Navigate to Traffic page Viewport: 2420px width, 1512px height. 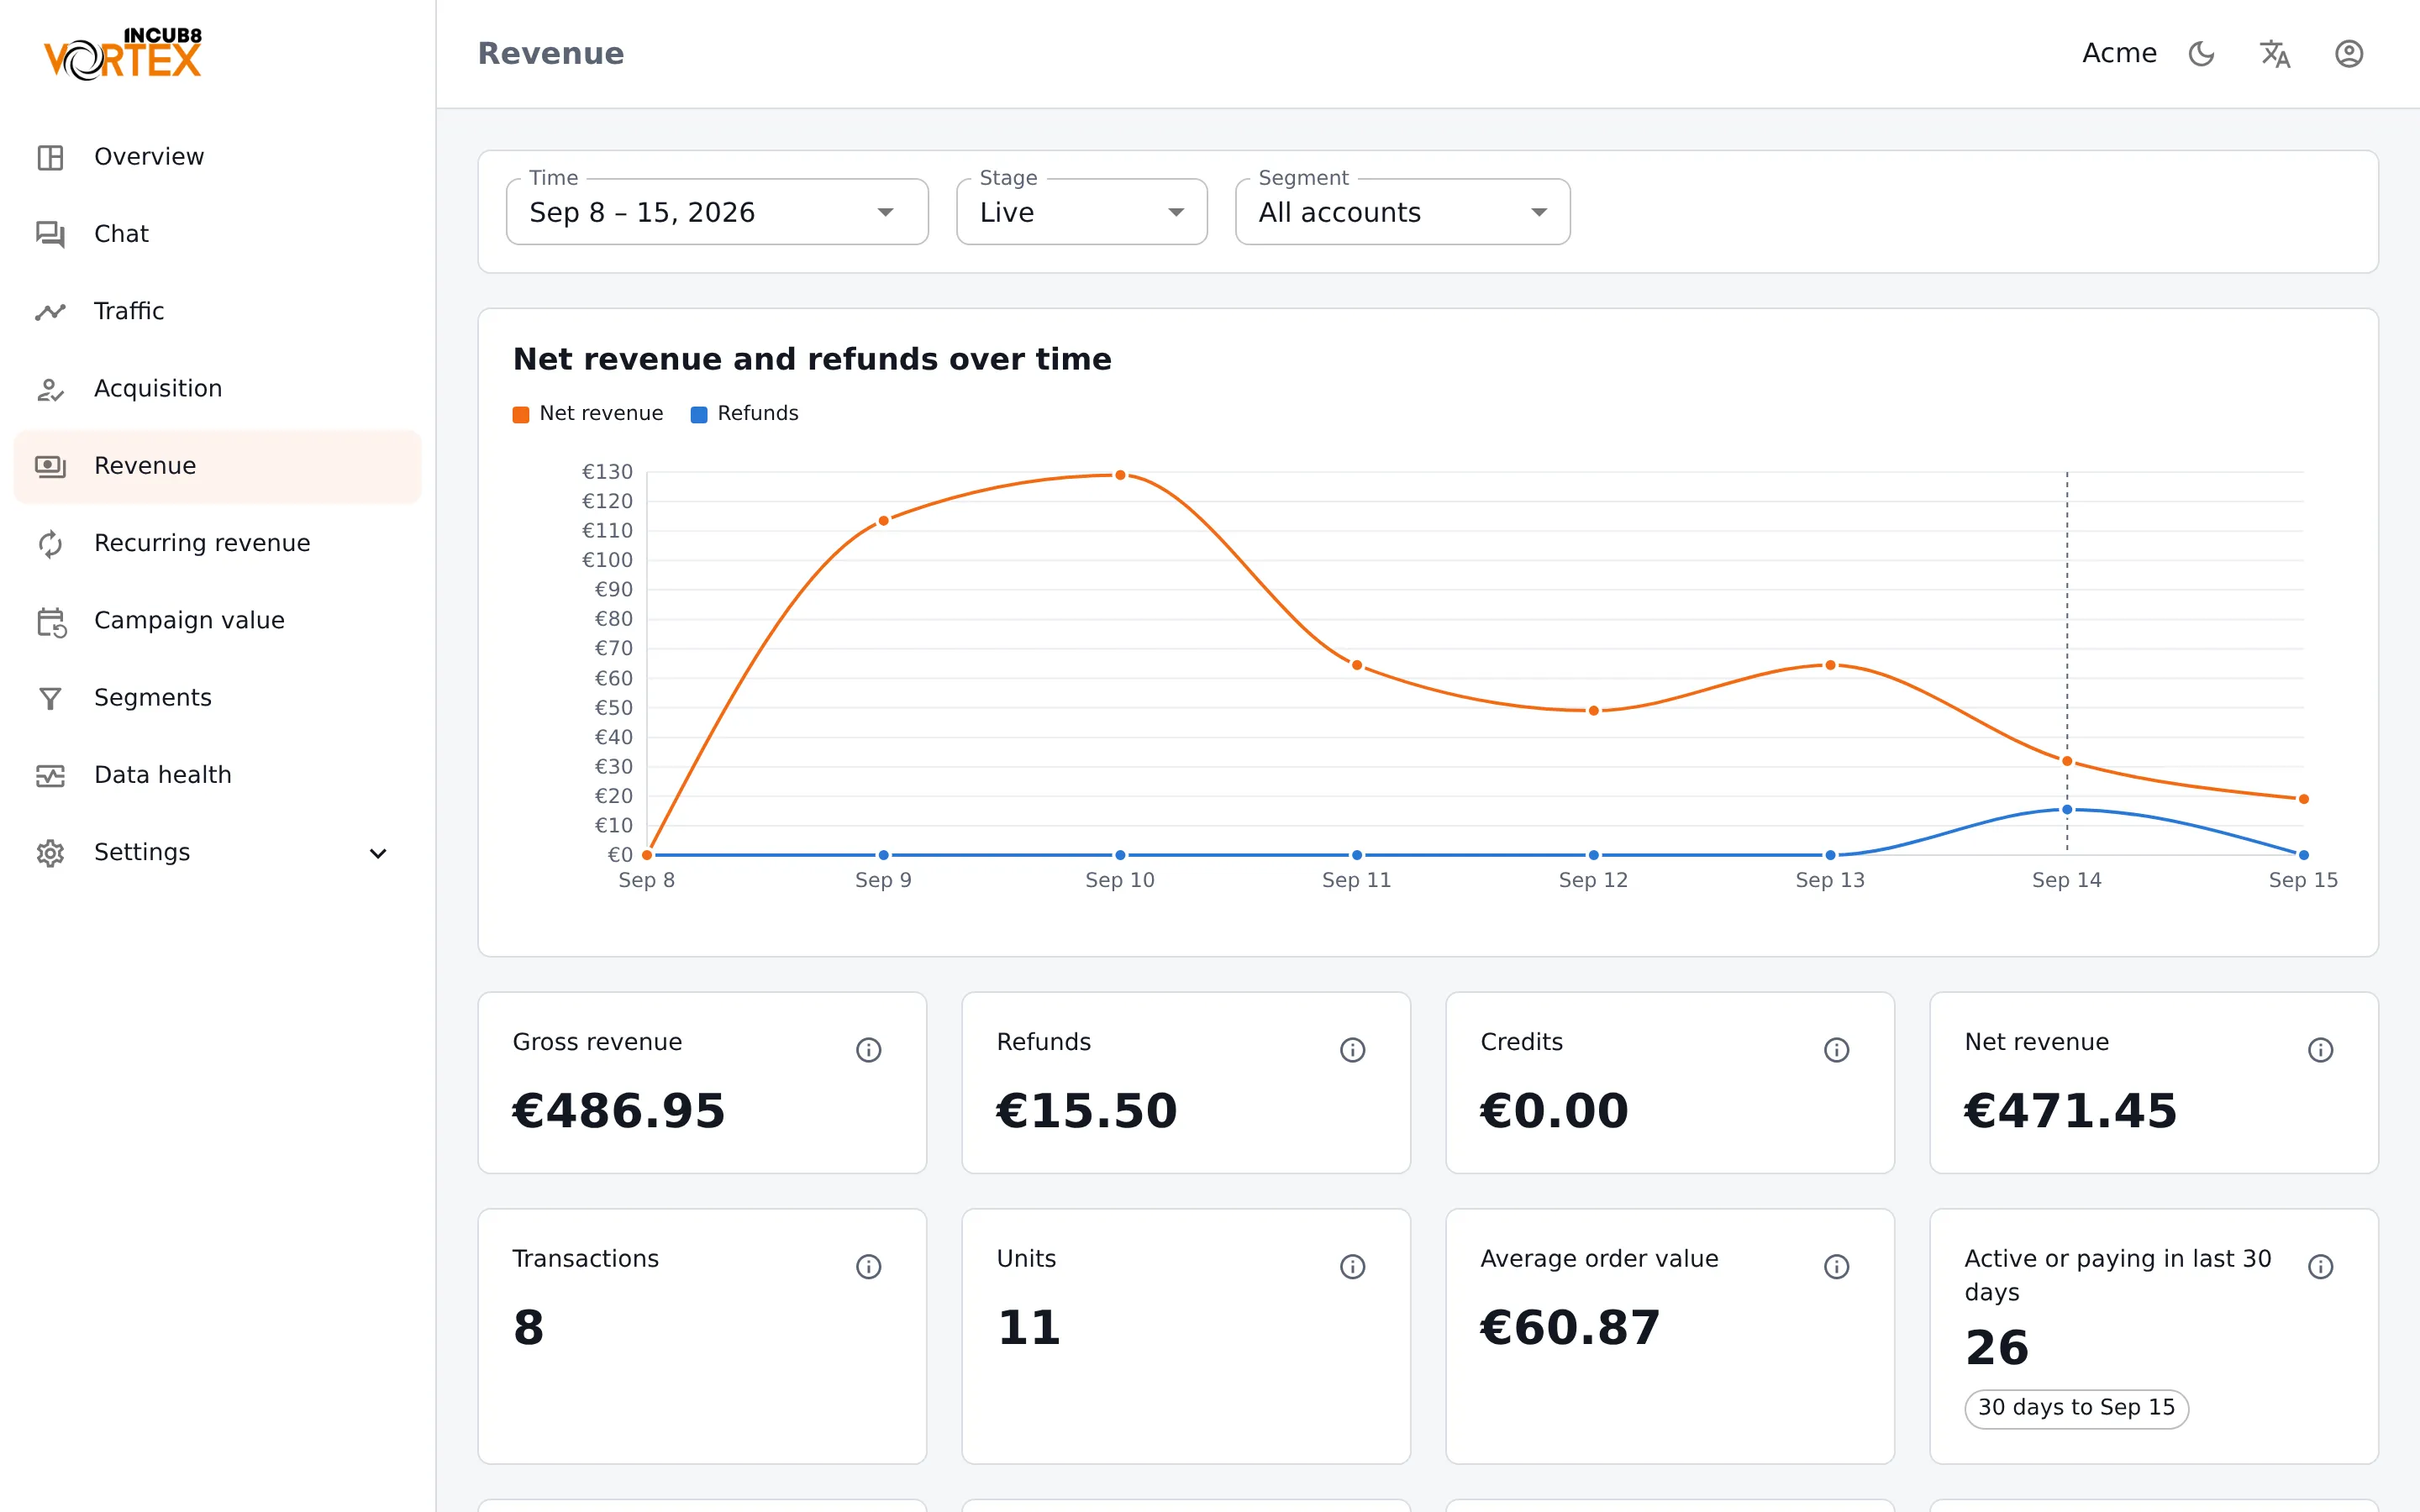[x=218, y=311]
